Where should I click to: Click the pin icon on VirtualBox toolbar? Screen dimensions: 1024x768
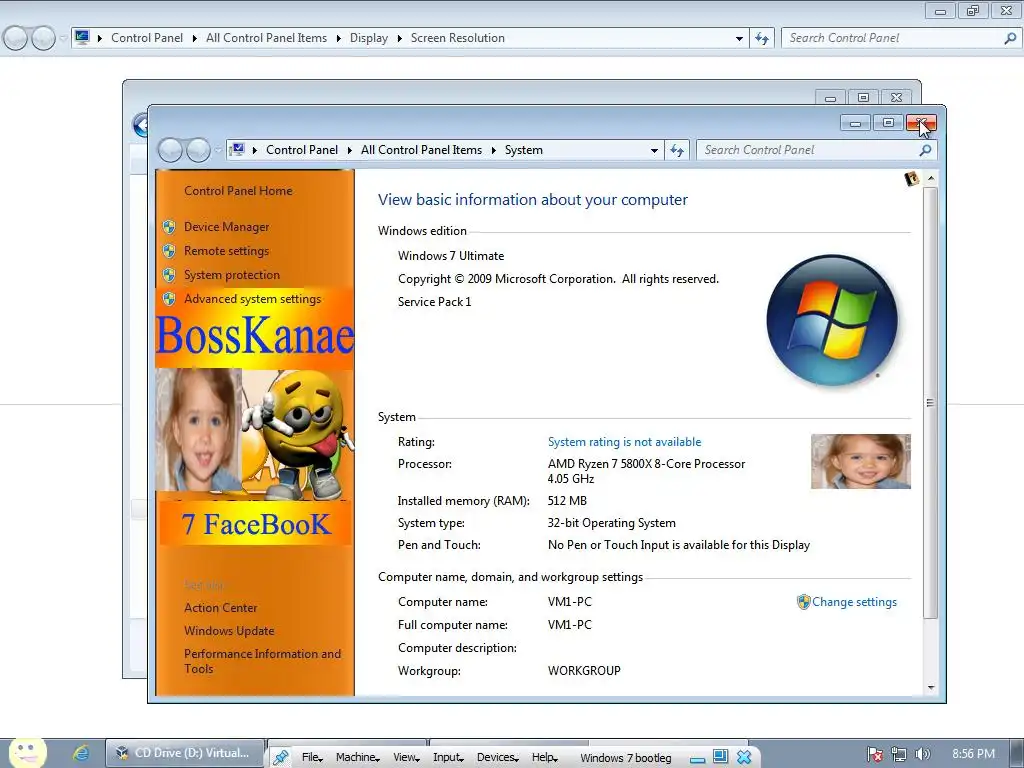click(x=281, y=757)
